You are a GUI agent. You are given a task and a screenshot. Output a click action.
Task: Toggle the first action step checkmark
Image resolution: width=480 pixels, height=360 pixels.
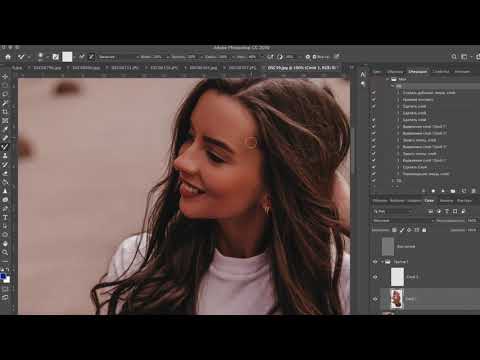coord(374,93)
